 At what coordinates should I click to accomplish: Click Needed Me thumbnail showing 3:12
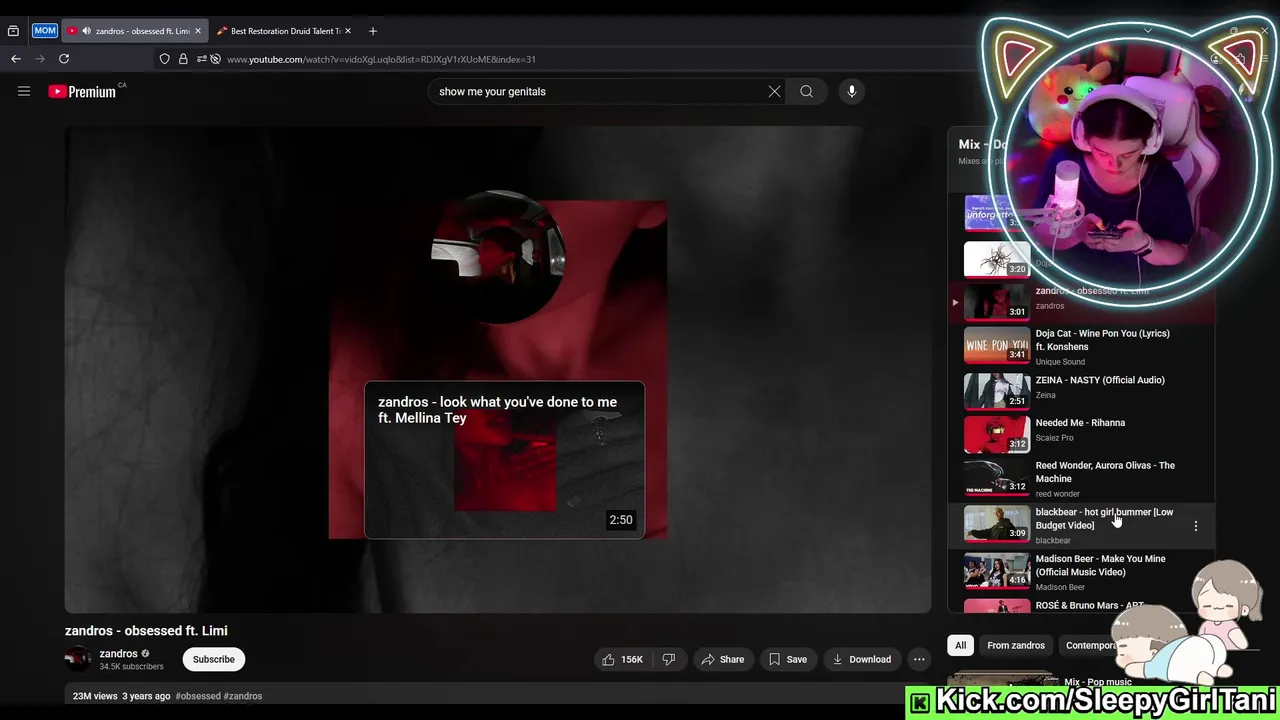pos(997,434)
